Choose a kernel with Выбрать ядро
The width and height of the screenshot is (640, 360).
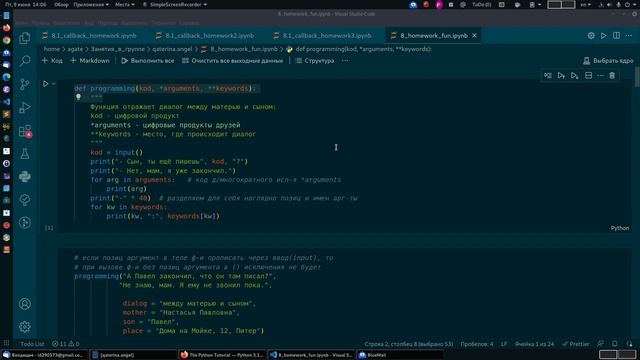tap(608, 60)
